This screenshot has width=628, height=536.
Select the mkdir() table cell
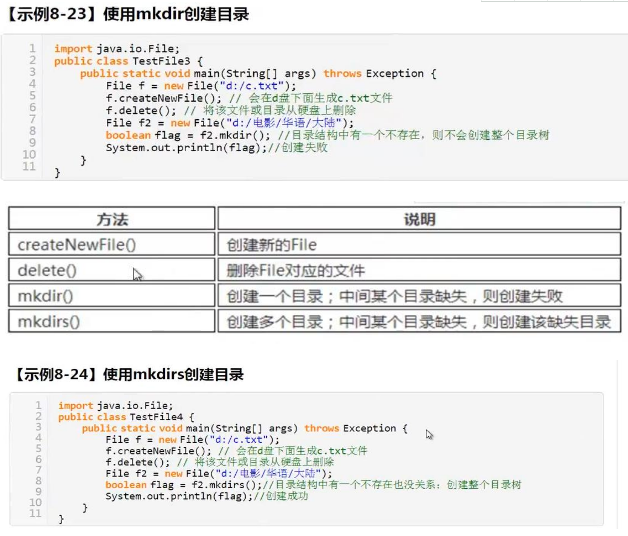(x=112, y=296)
